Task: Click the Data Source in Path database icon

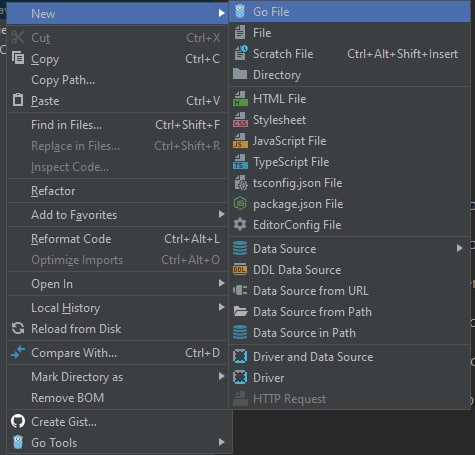Action: [x=240, y=333]
